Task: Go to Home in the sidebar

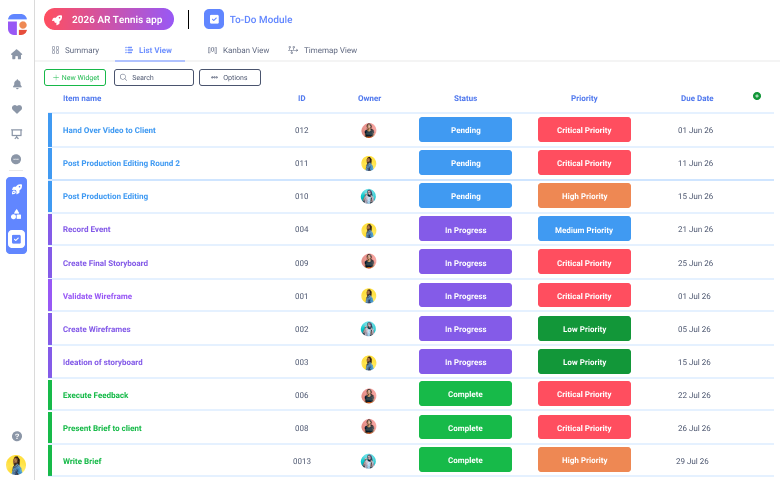Action: 16,55
